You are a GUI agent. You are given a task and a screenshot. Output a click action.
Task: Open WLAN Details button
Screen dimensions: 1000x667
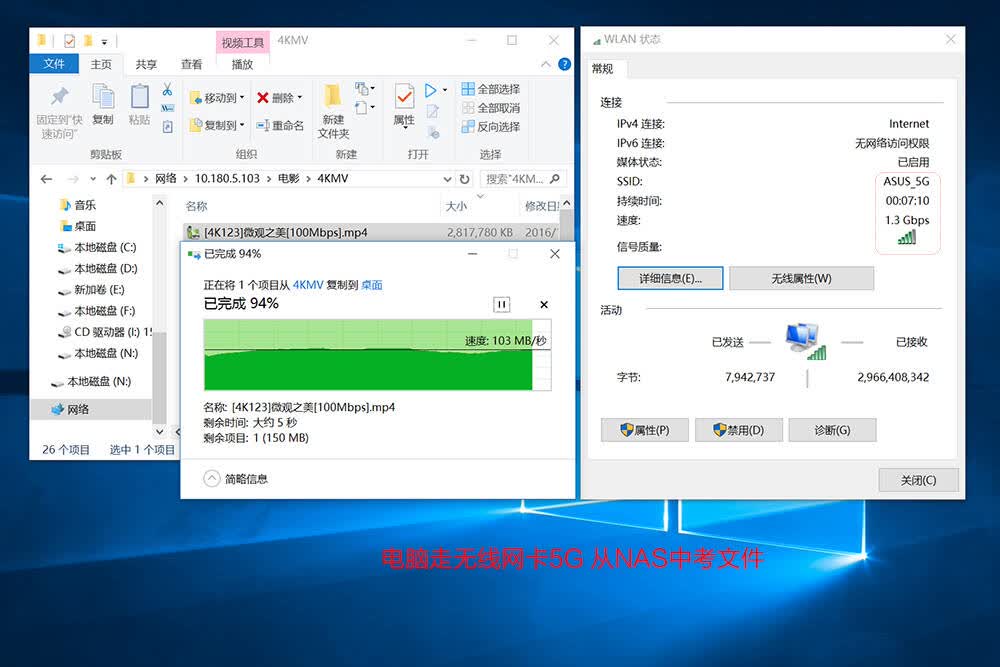click(x=670, y=278)
